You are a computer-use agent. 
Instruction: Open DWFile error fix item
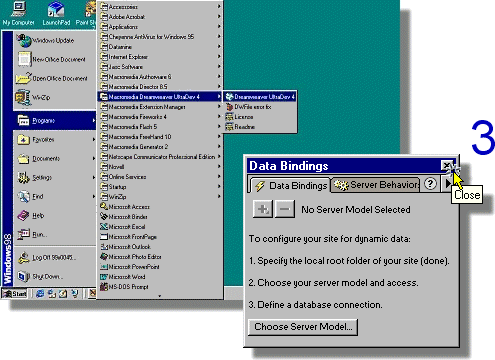tap(260, 107)
